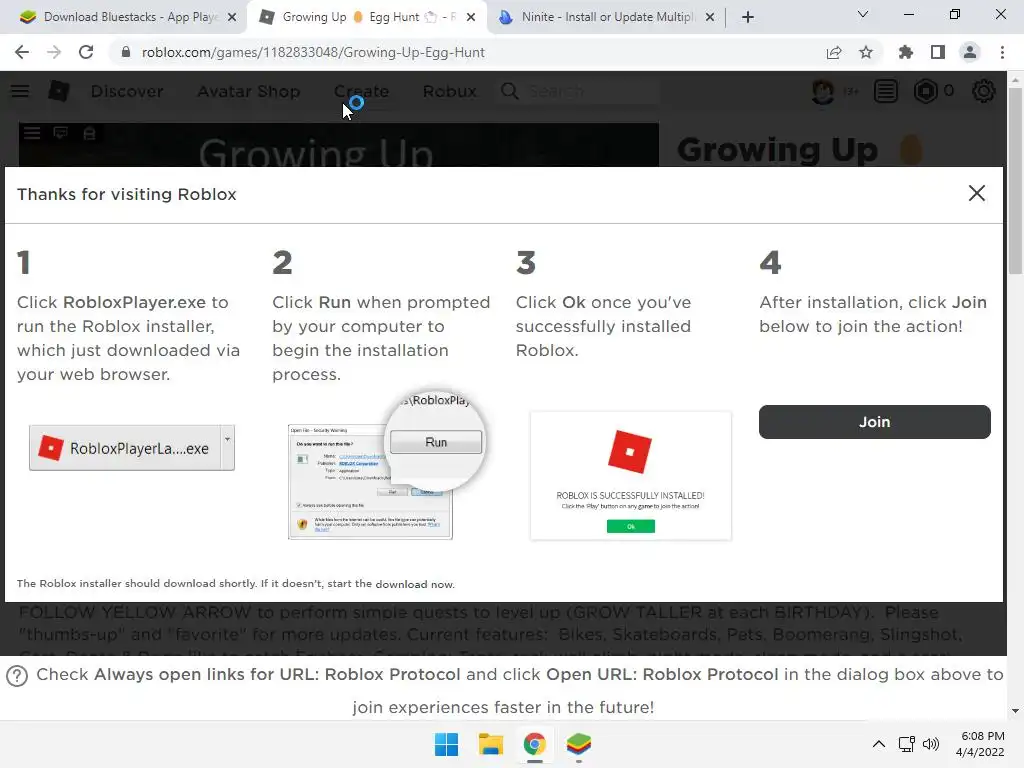Click the help question mark icon
This screenshot has height=768, width=1024.
click(17, 676)
